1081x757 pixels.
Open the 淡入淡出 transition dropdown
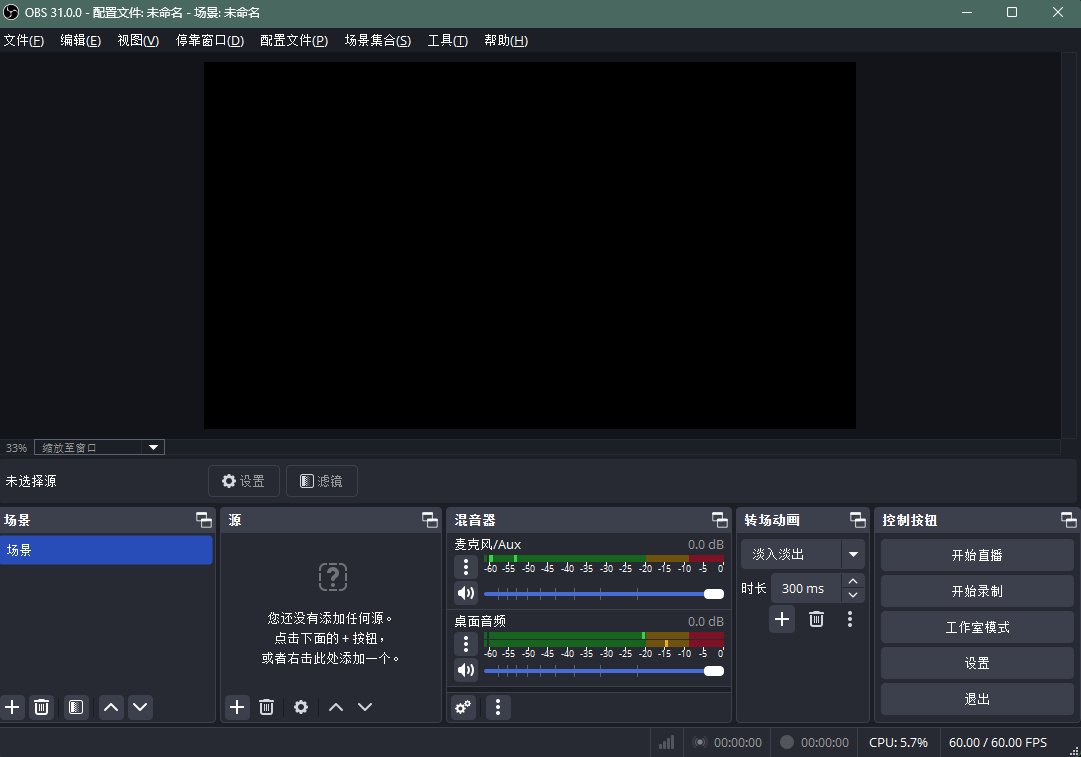pyautogui.click(x=802, y=554)
